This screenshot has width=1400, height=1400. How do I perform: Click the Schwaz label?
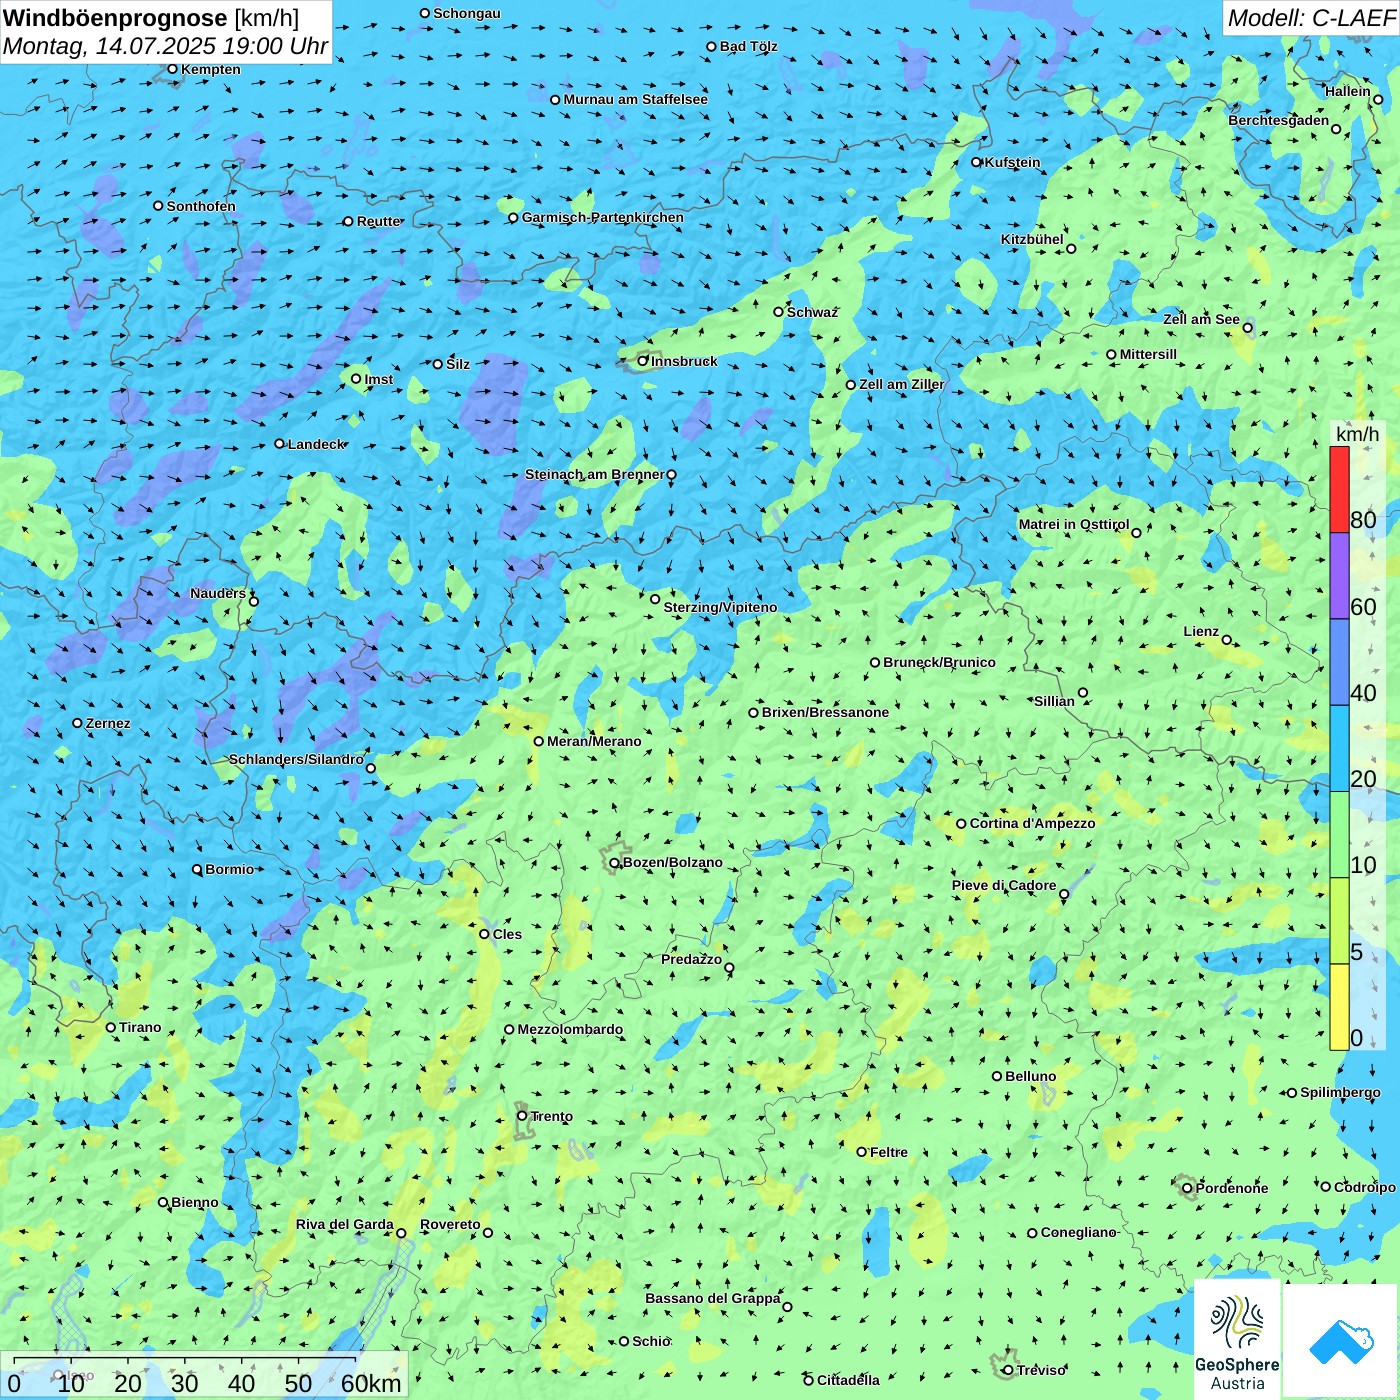812,312
